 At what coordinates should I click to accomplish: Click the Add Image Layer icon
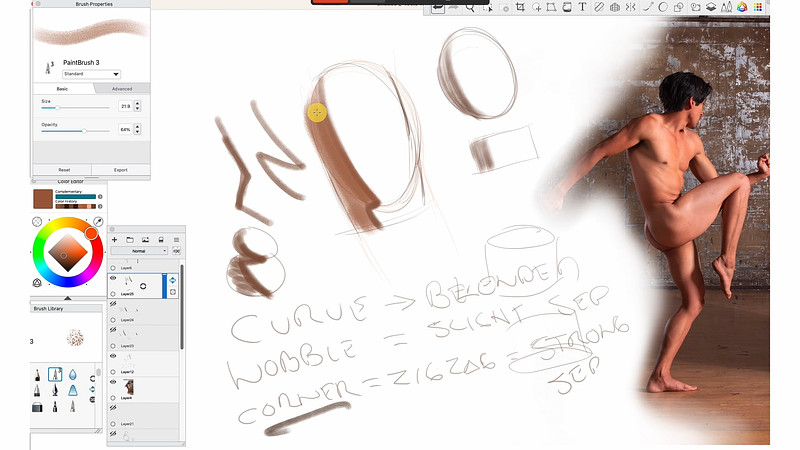[145, 240]
